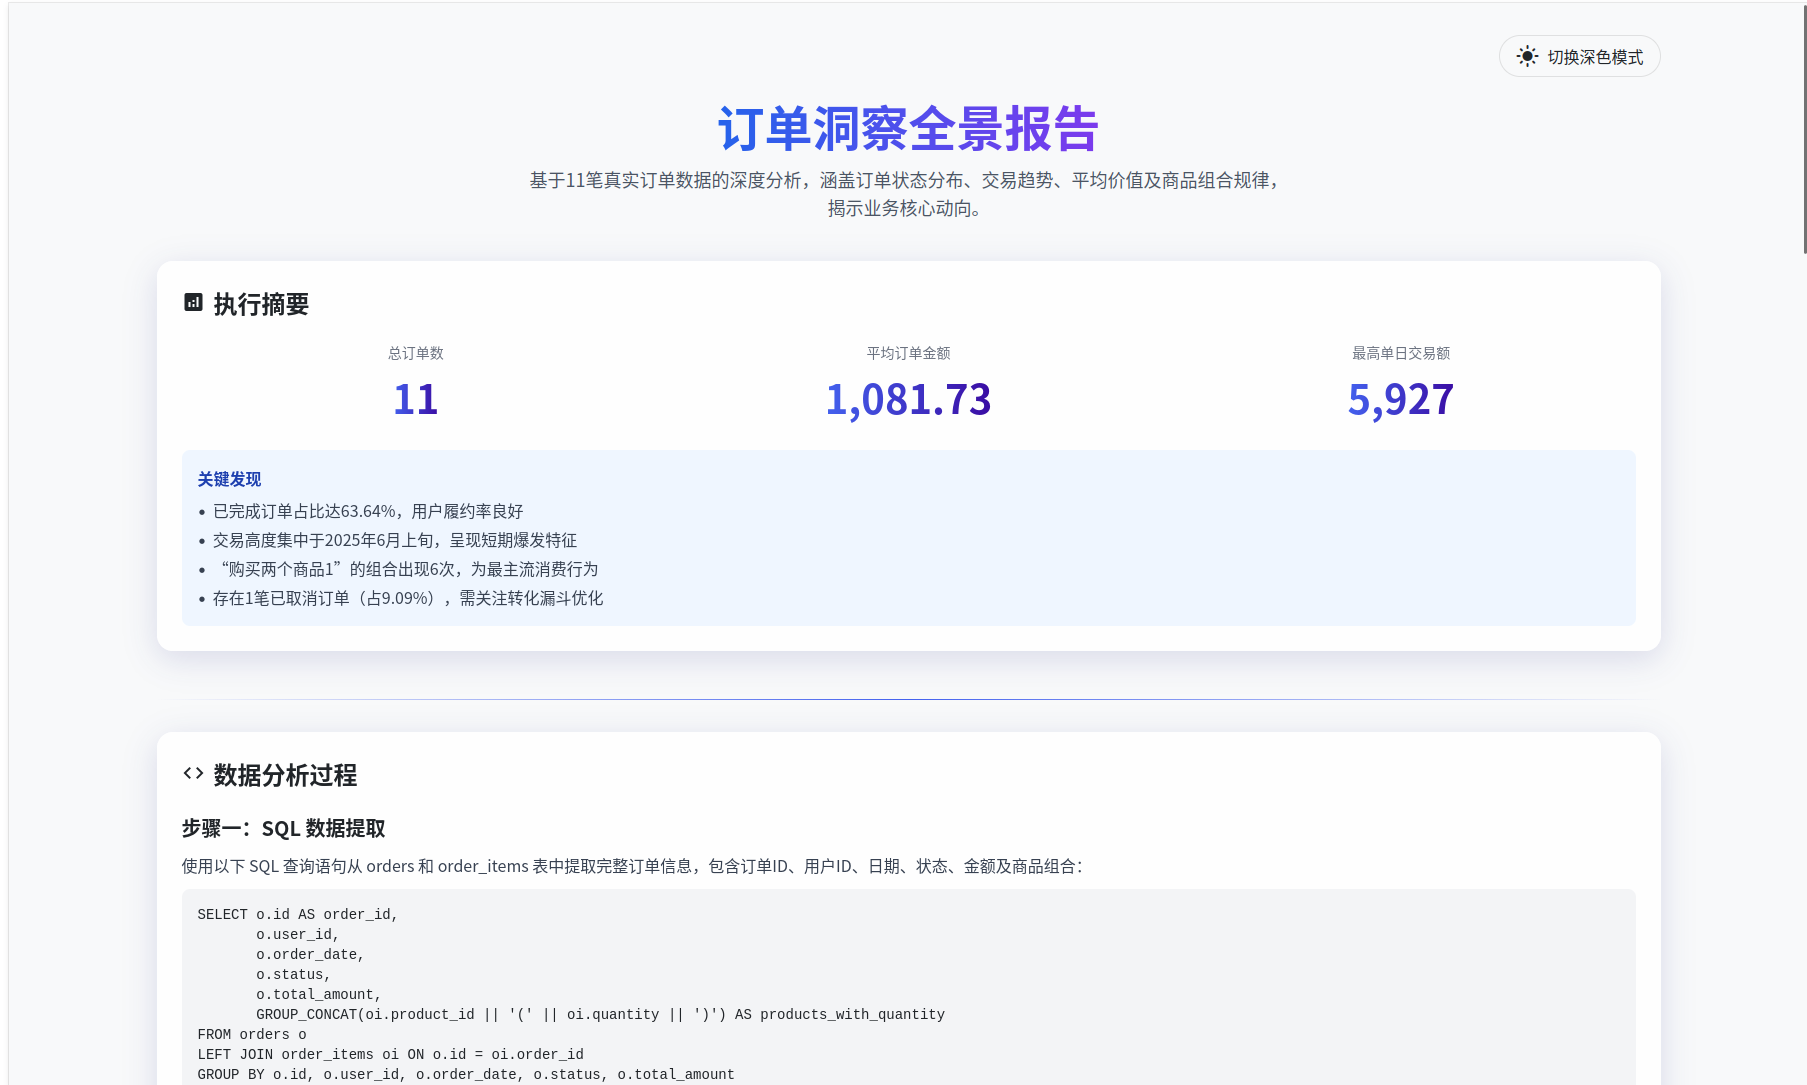
Task: Click the sun icon in the theme button
Action: click(x=1526, y=57)
